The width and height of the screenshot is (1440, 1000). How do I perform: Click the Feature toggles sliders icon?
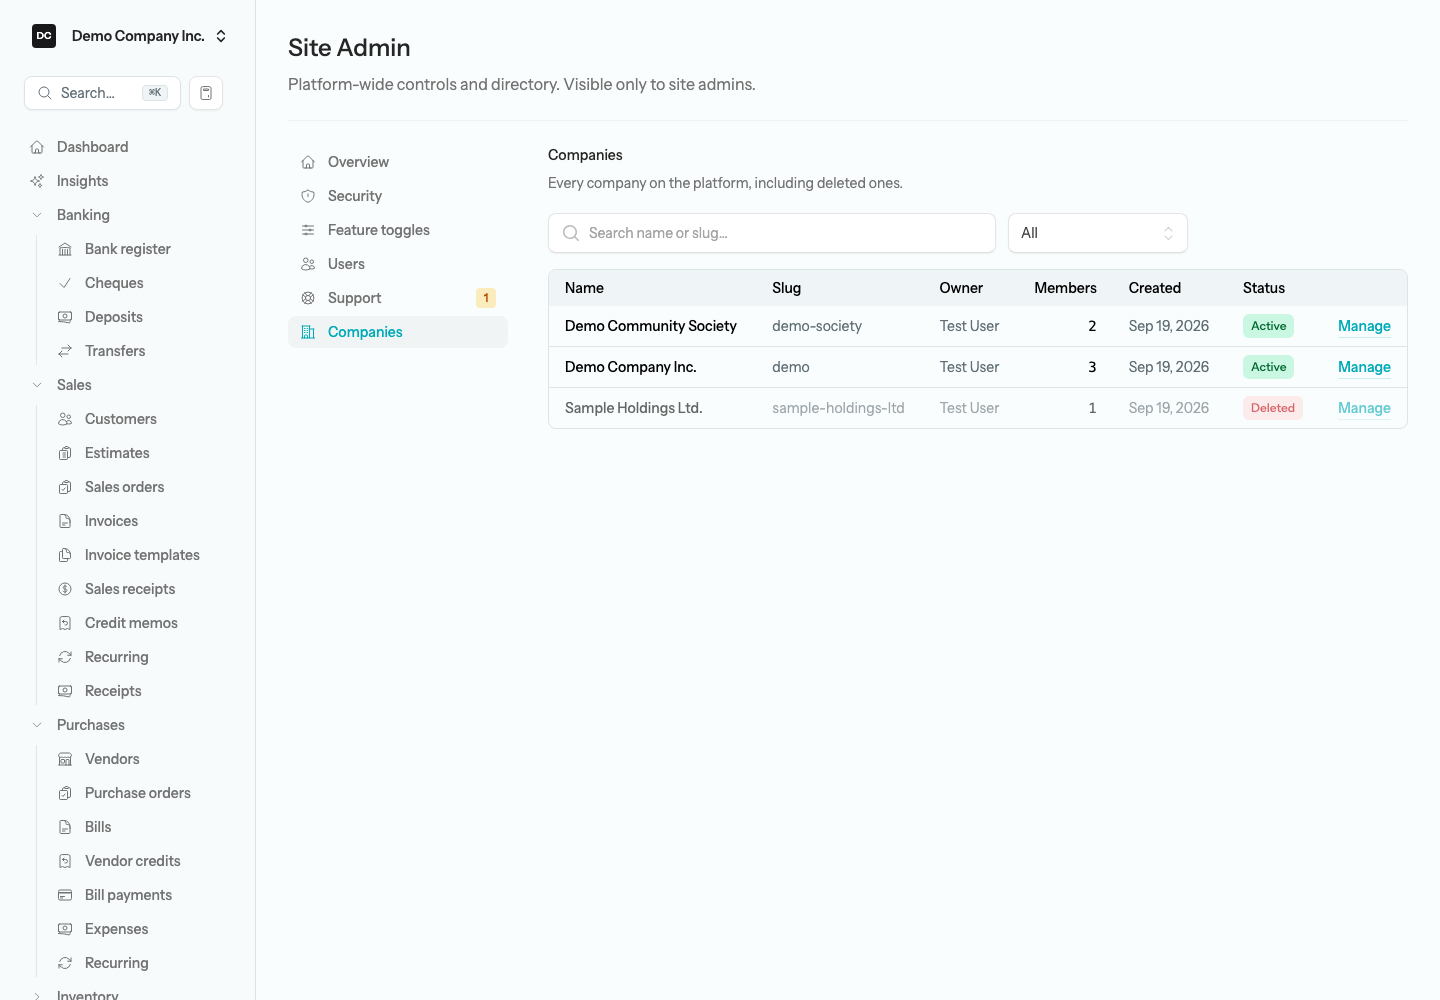[x=308, y=230]
